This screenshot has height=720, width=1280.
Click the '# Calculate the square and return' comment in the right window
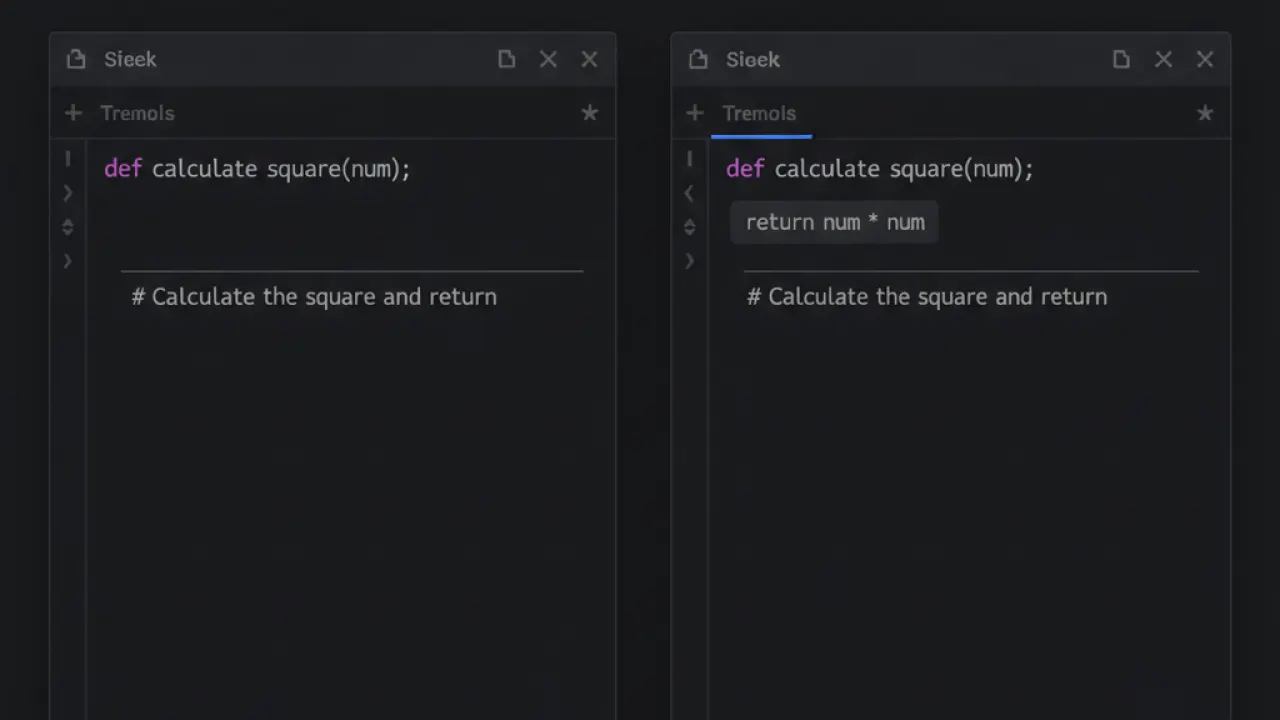927,297
